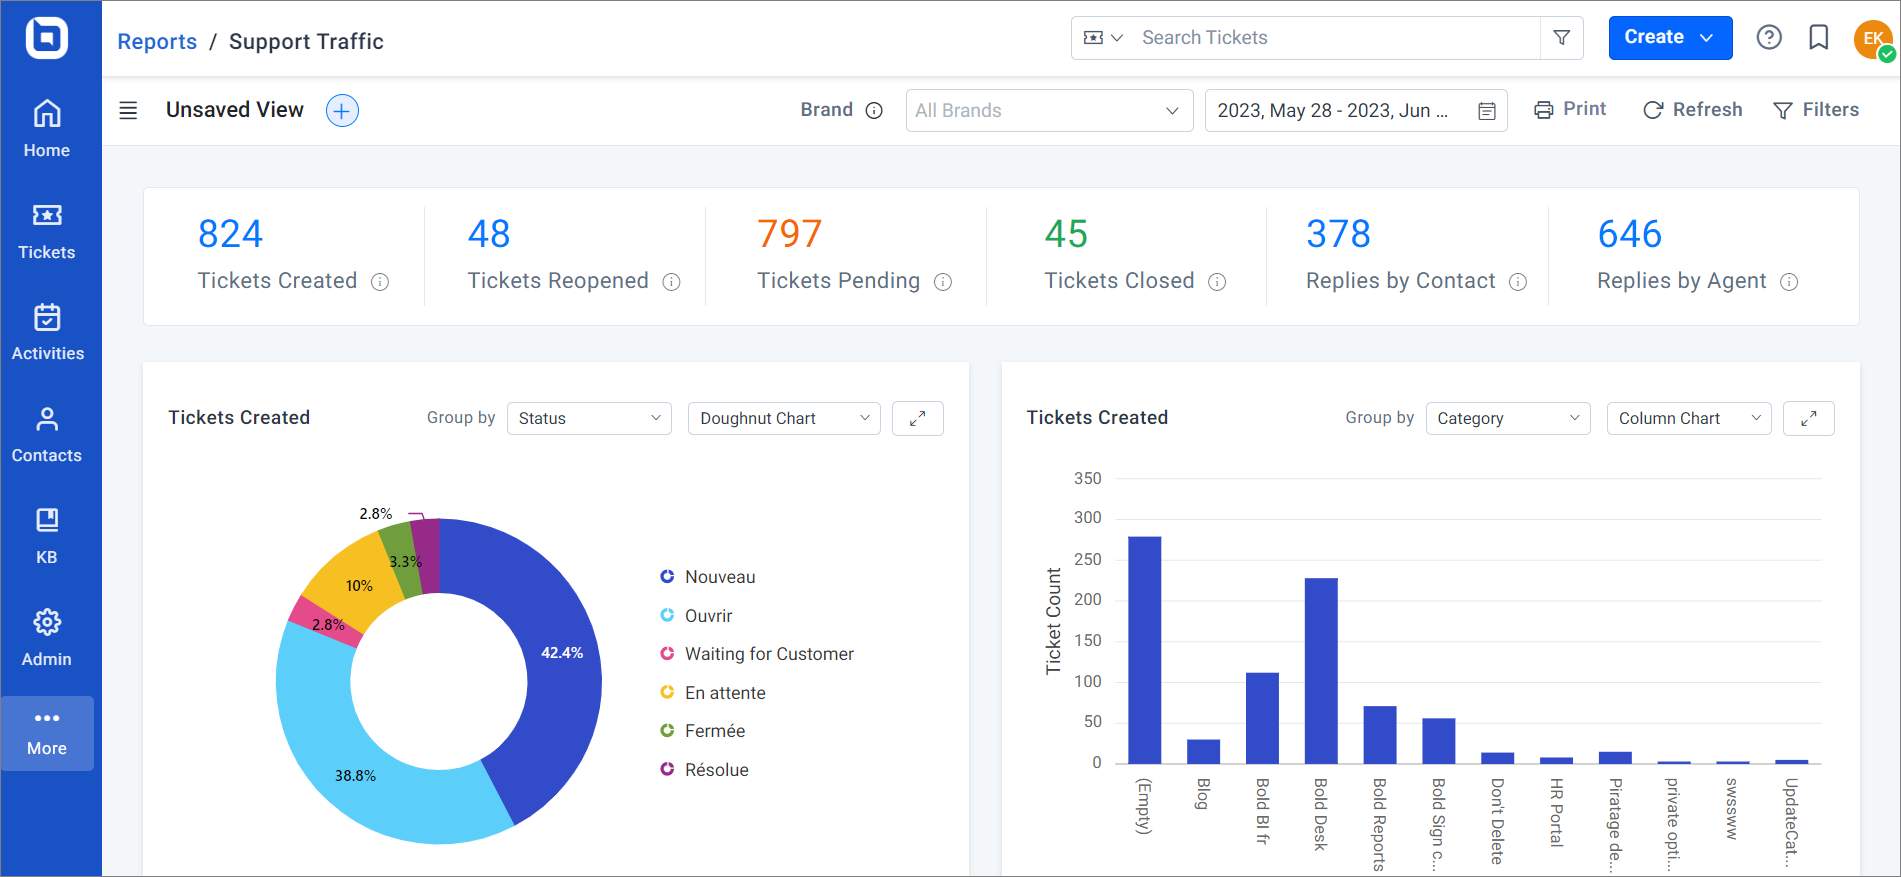
Task: Click the 797 Tickets Pending number
Action: click(x=790, y=234)
